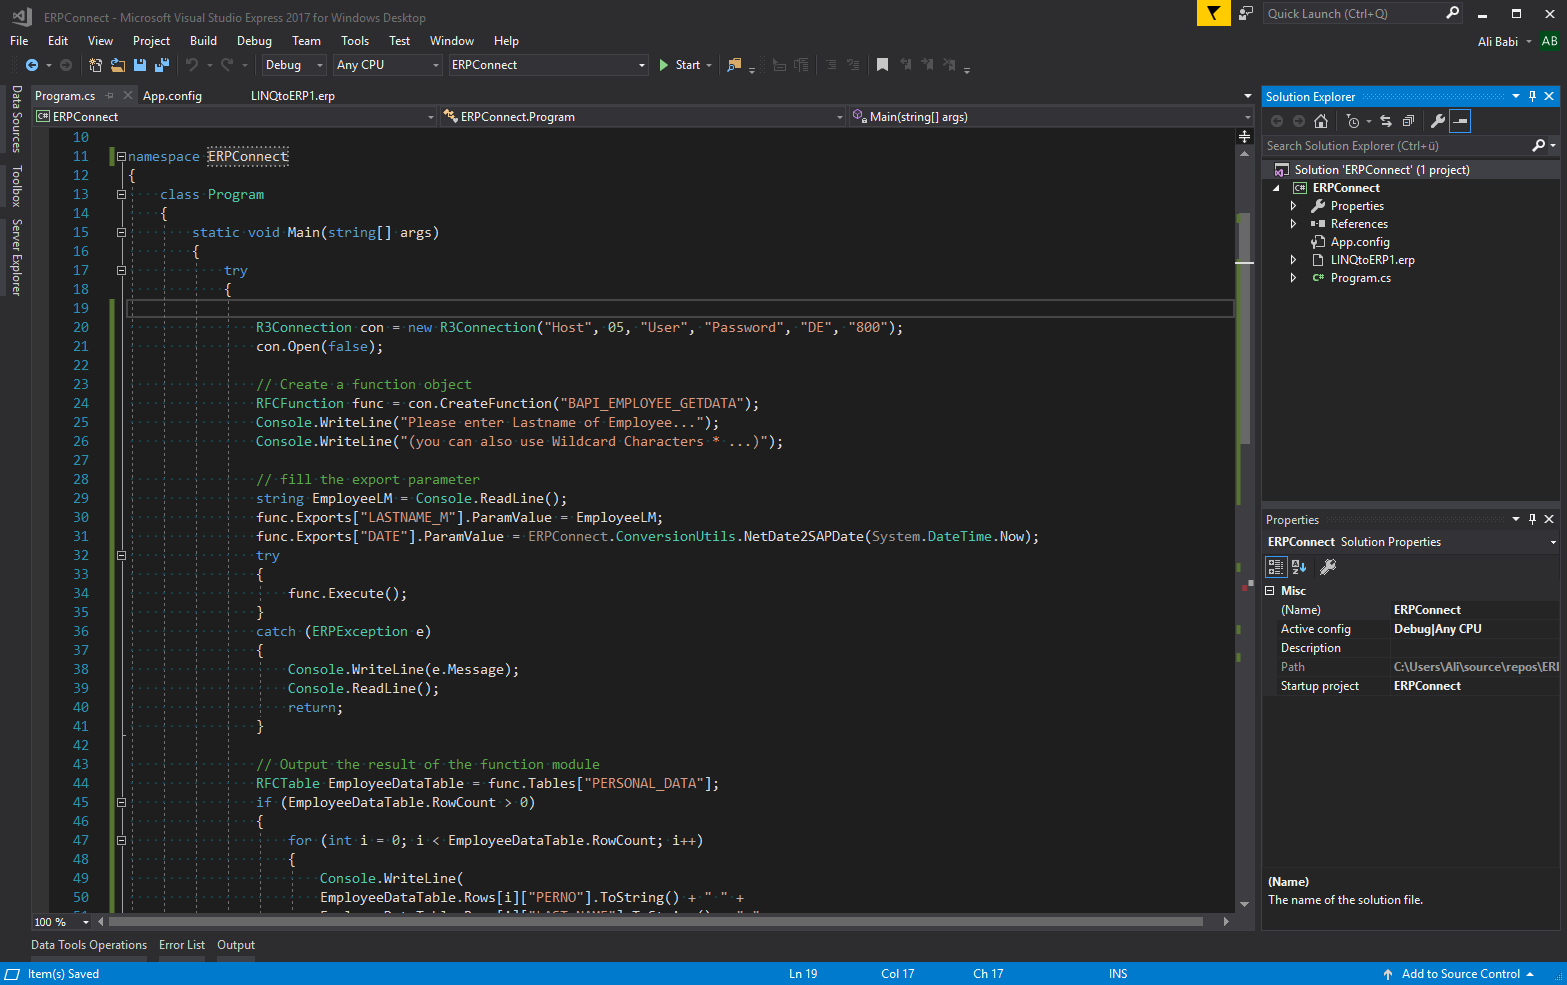Click Pending Changes Filter clock icon
This screenshot has width=1567, height=985.
pos(1353,121)
